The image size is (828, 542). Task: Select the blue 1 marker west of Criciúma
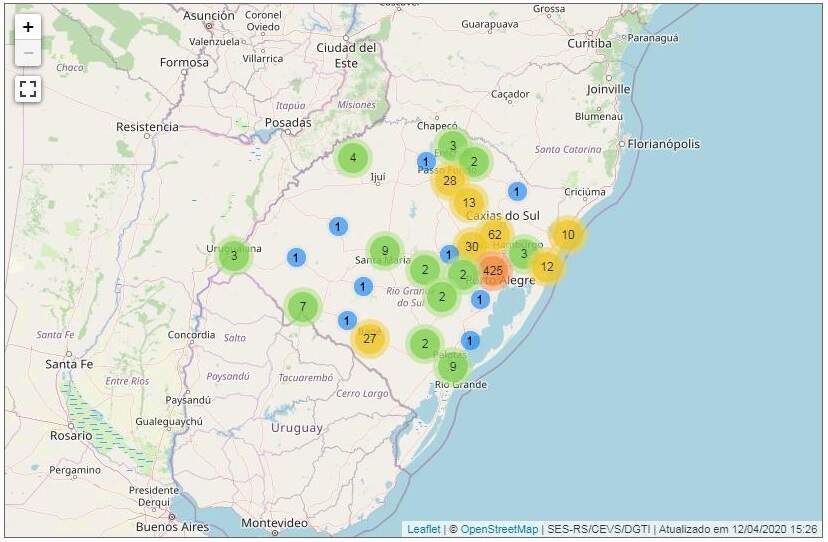pos(517,191)
